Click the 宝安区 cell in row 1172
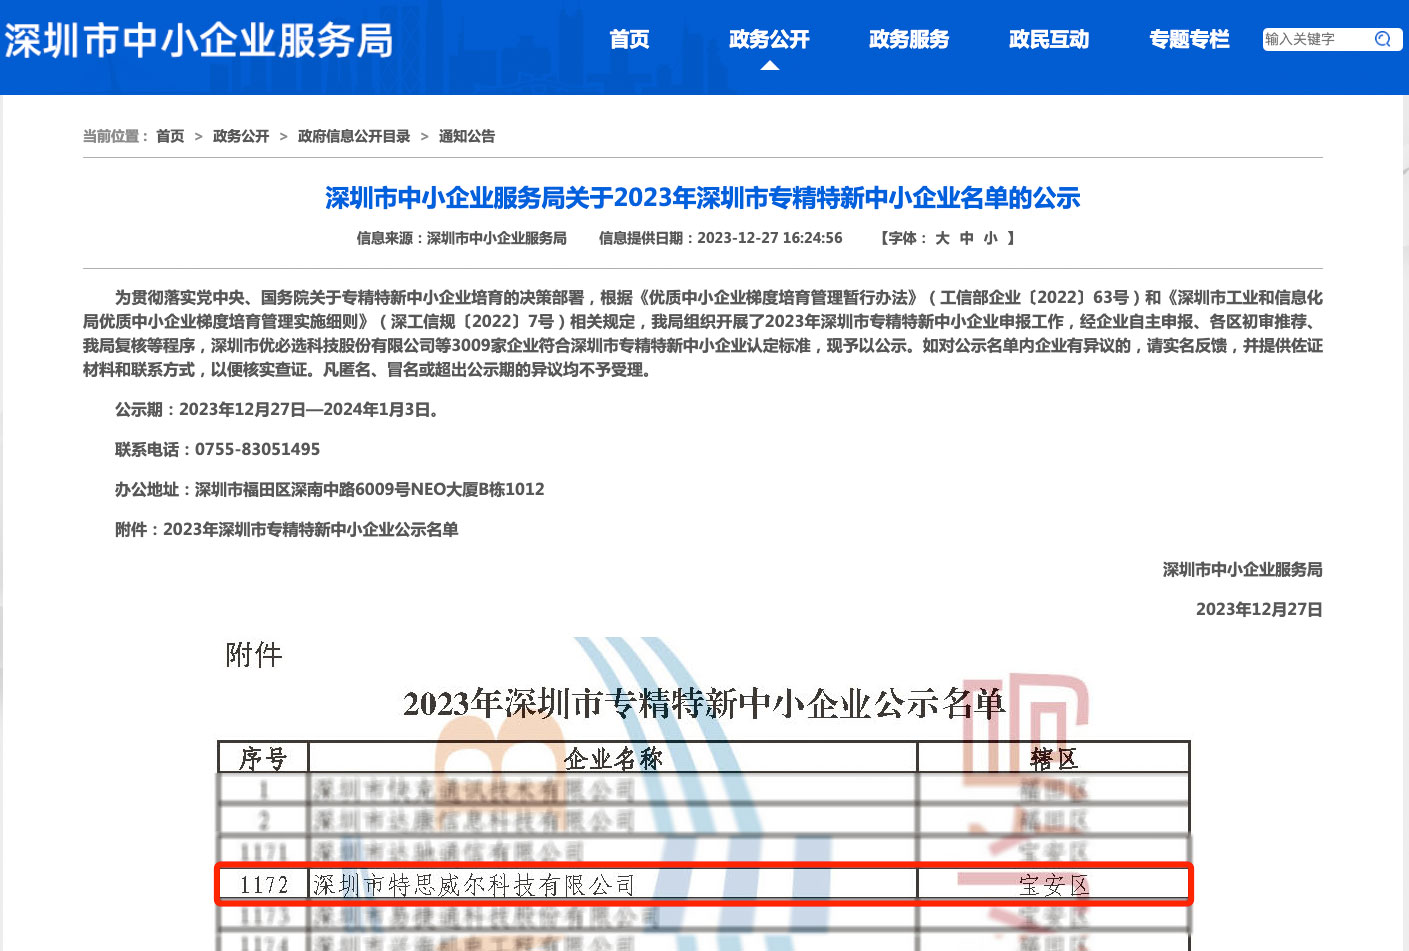 (1054, 885)
